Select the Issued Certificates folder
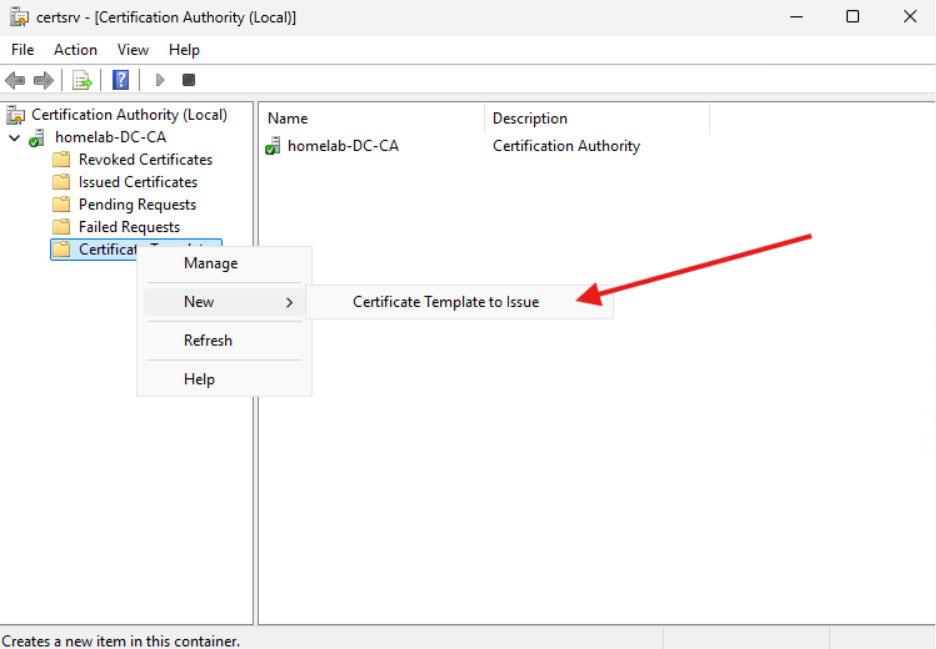Screen dimensions: 936x649 click(x=138, y=182)
